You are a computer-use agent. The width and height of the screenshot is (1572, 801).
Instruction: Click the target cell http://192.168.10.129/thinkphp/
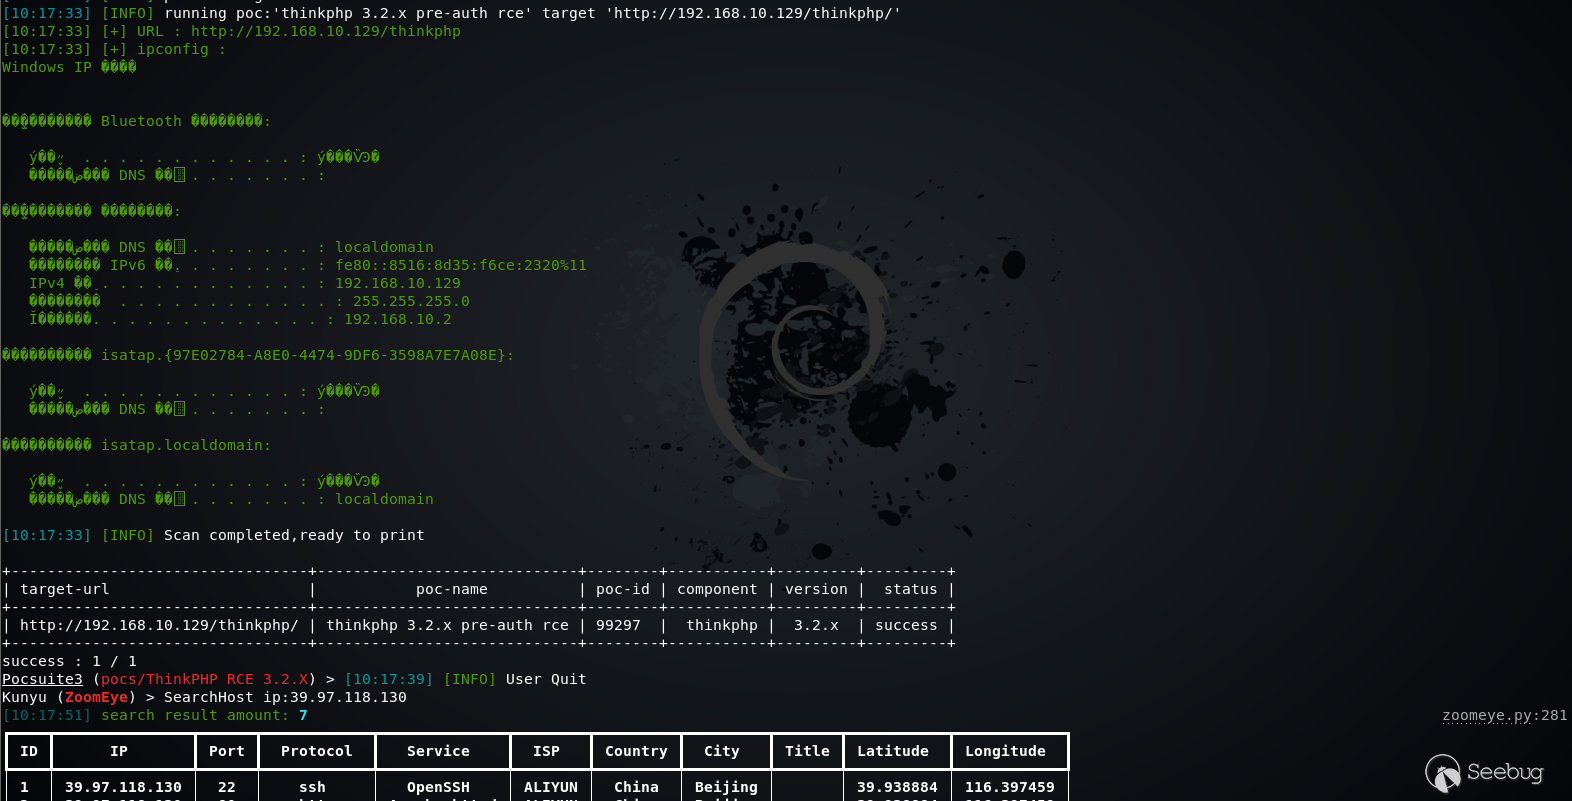[x=159, y=625]
